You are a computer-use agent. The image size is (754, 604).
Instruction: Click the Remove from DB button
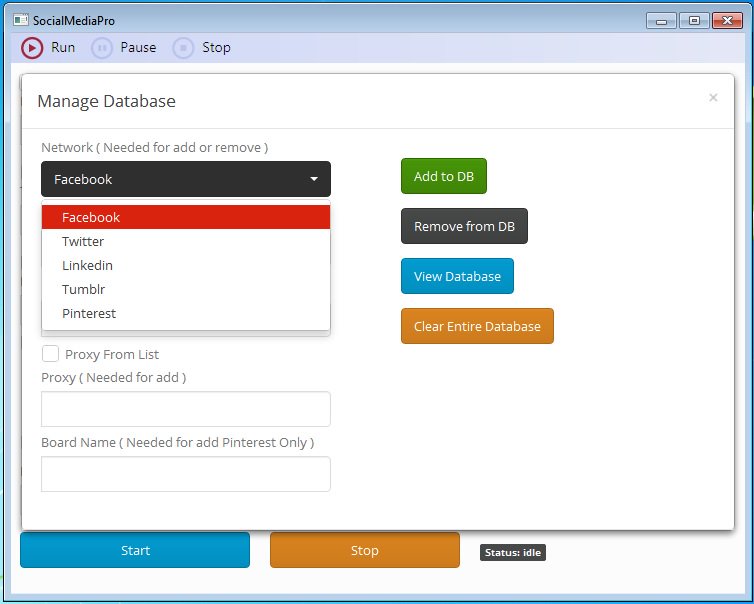[465, 226]
